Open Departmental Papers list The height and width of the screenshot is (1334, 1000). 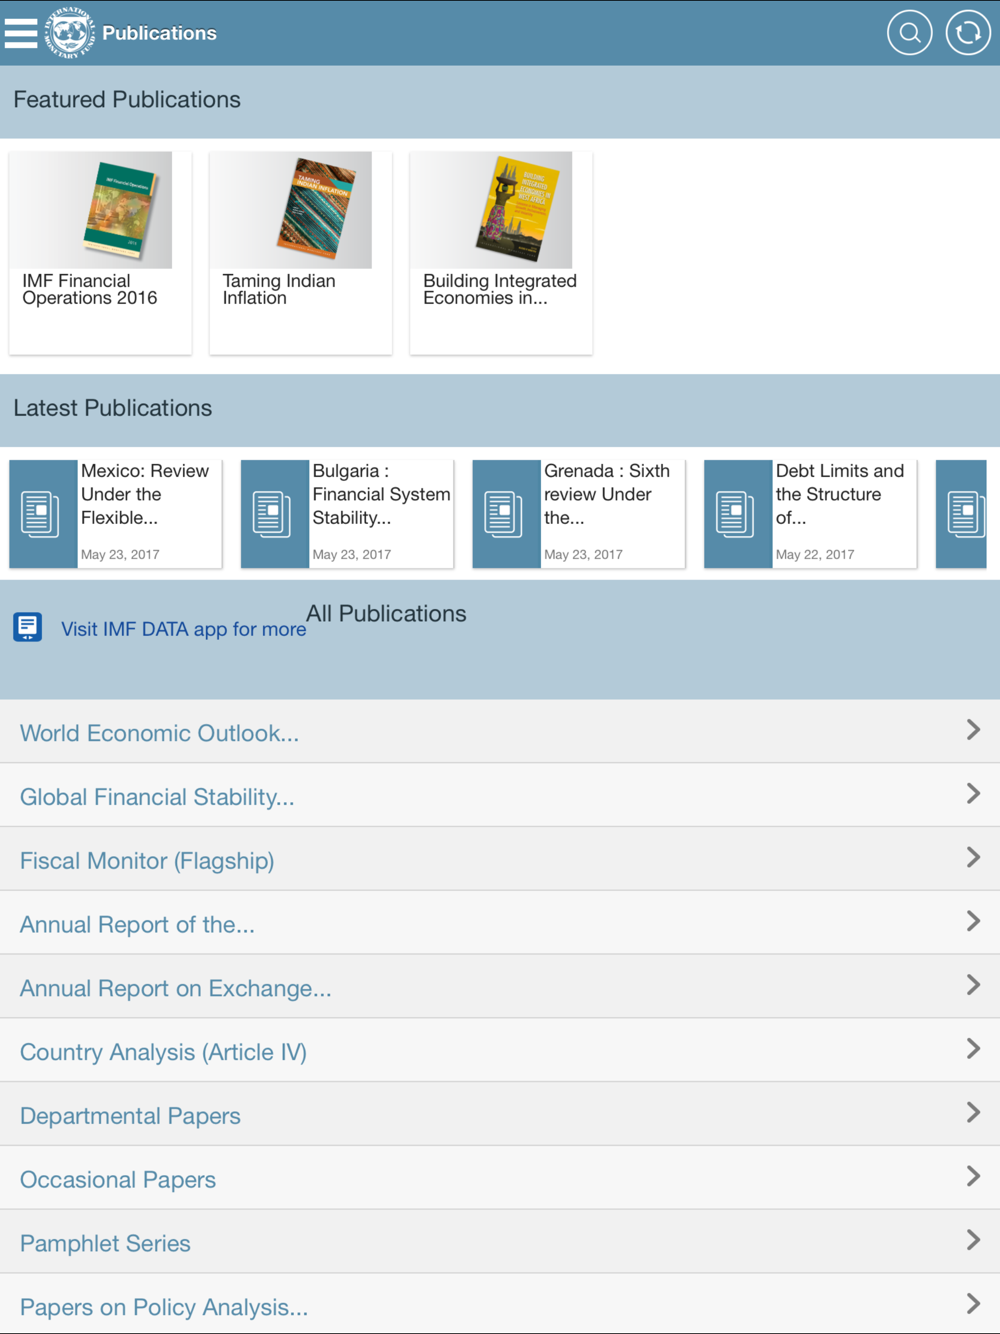(x=500, y=1115)
